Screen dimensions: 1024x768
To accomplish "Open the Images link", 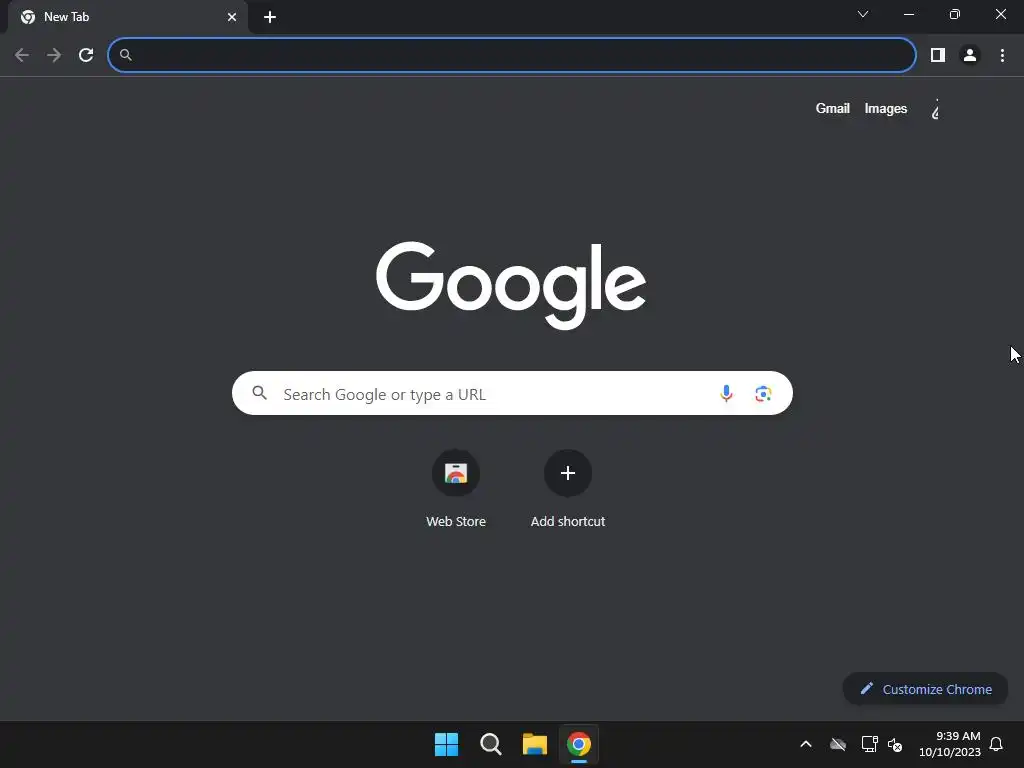I will (886, 108).
